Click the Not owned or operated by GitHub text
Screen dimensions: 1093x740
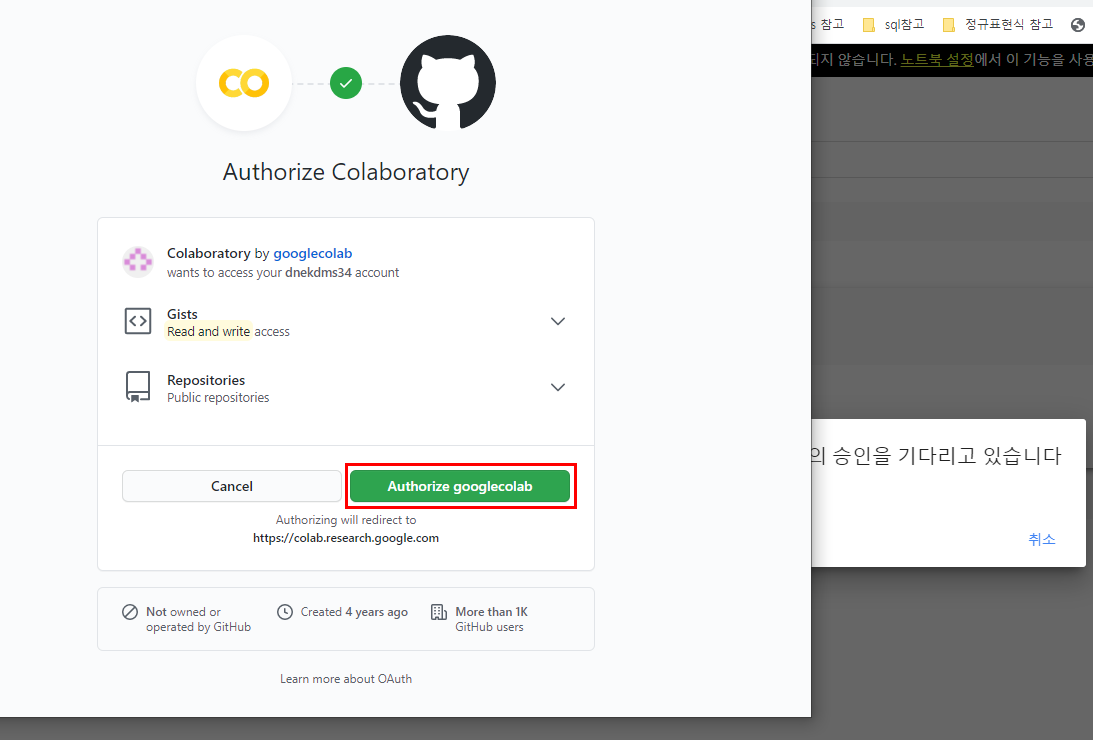(x=198, y=619)
